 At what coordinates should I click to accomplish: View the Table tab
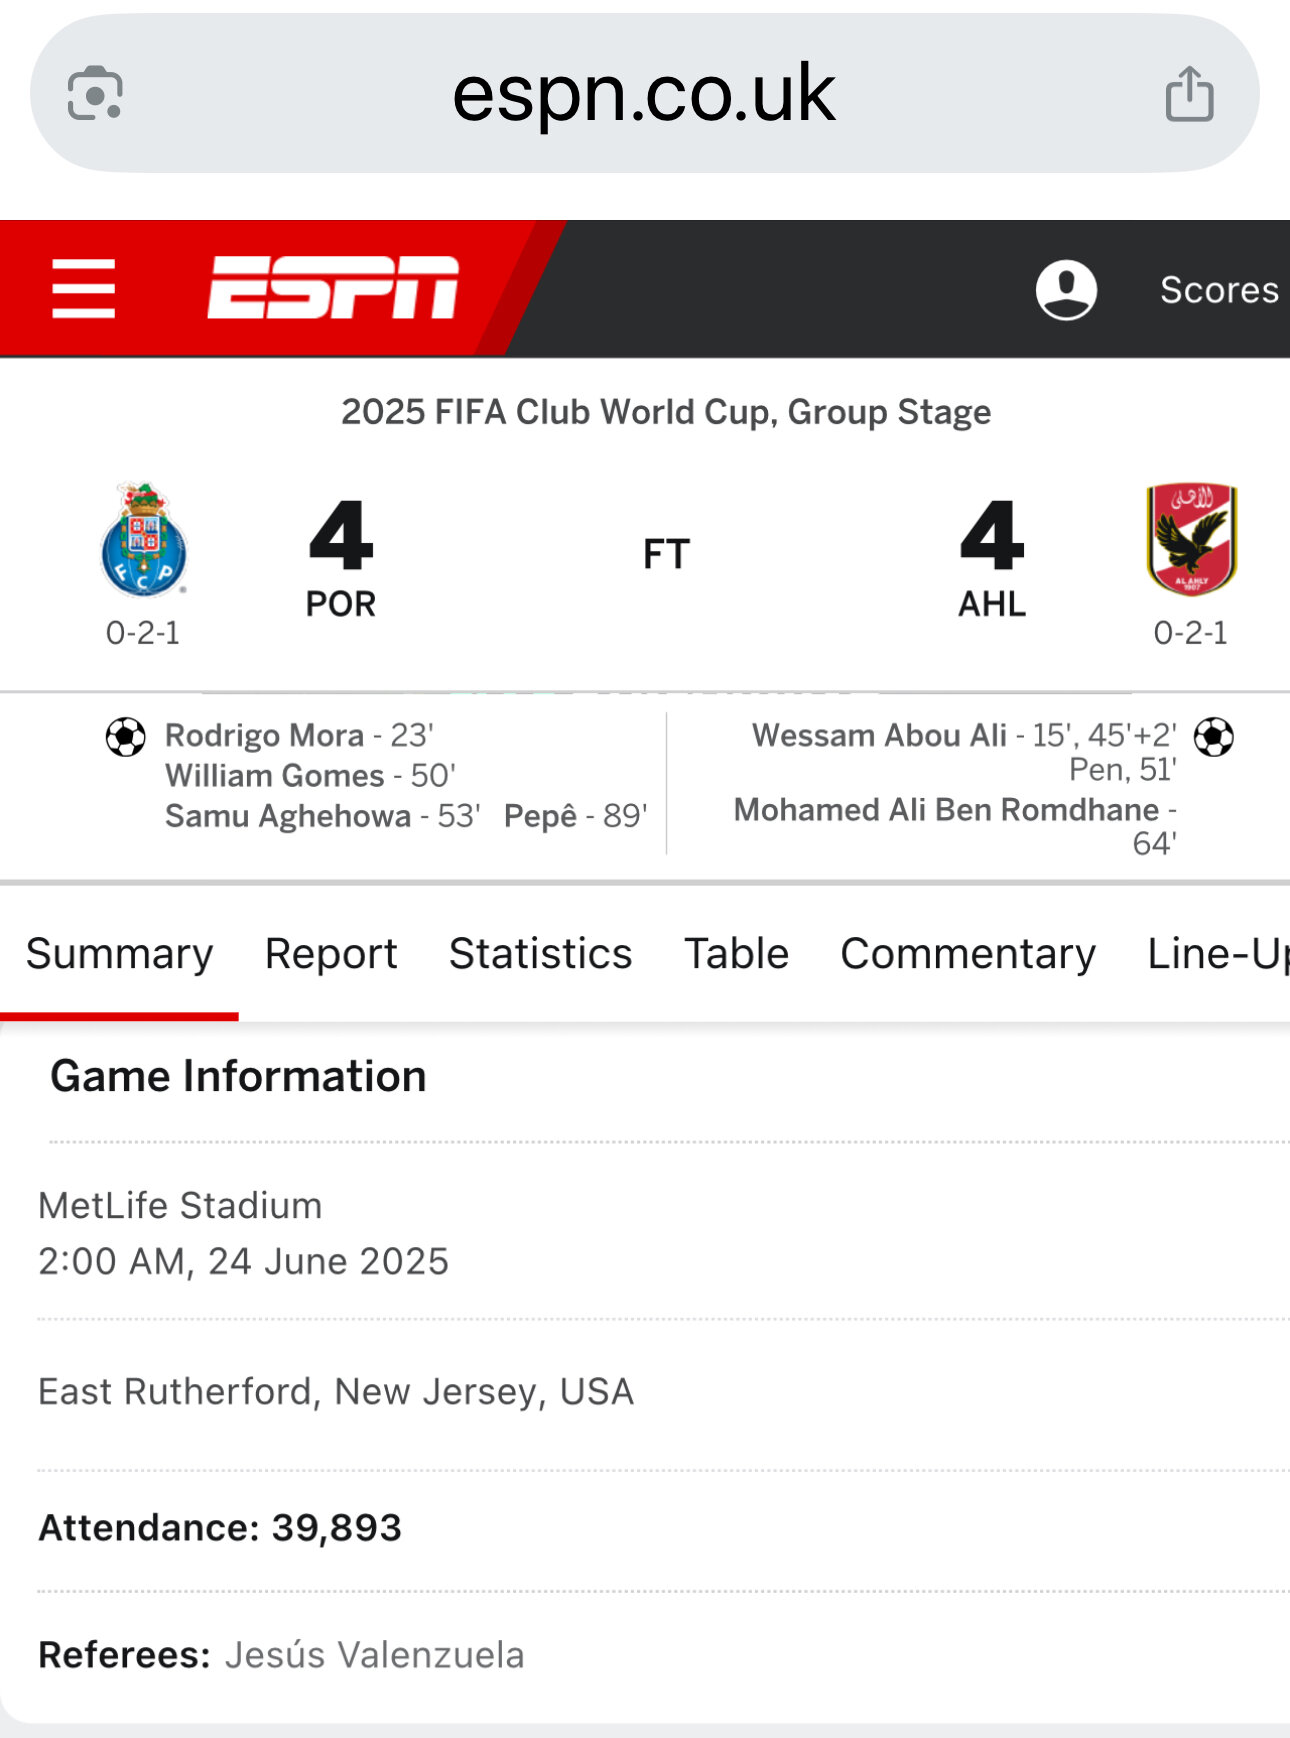click(736, 954)
